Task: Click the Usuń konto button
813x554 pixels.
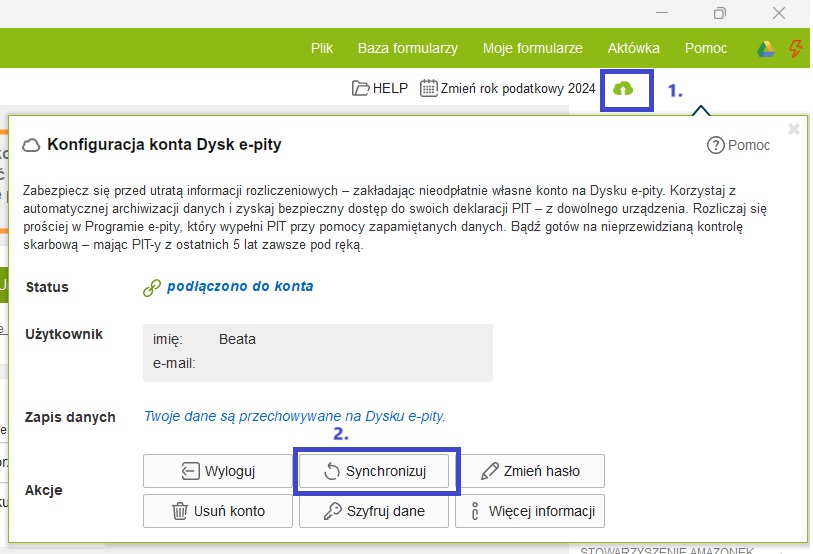Action: tap(218, 511)
